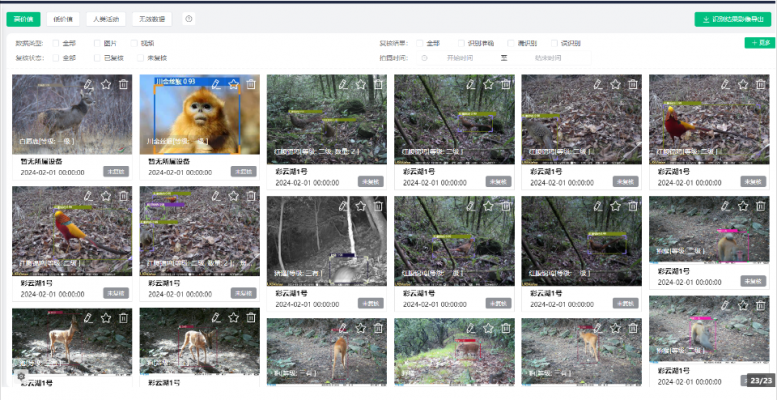The height and width of the screenshot is (400, 777).
Task: Delete the golden monkey photo via trash icon
Action: pos(250,85)
